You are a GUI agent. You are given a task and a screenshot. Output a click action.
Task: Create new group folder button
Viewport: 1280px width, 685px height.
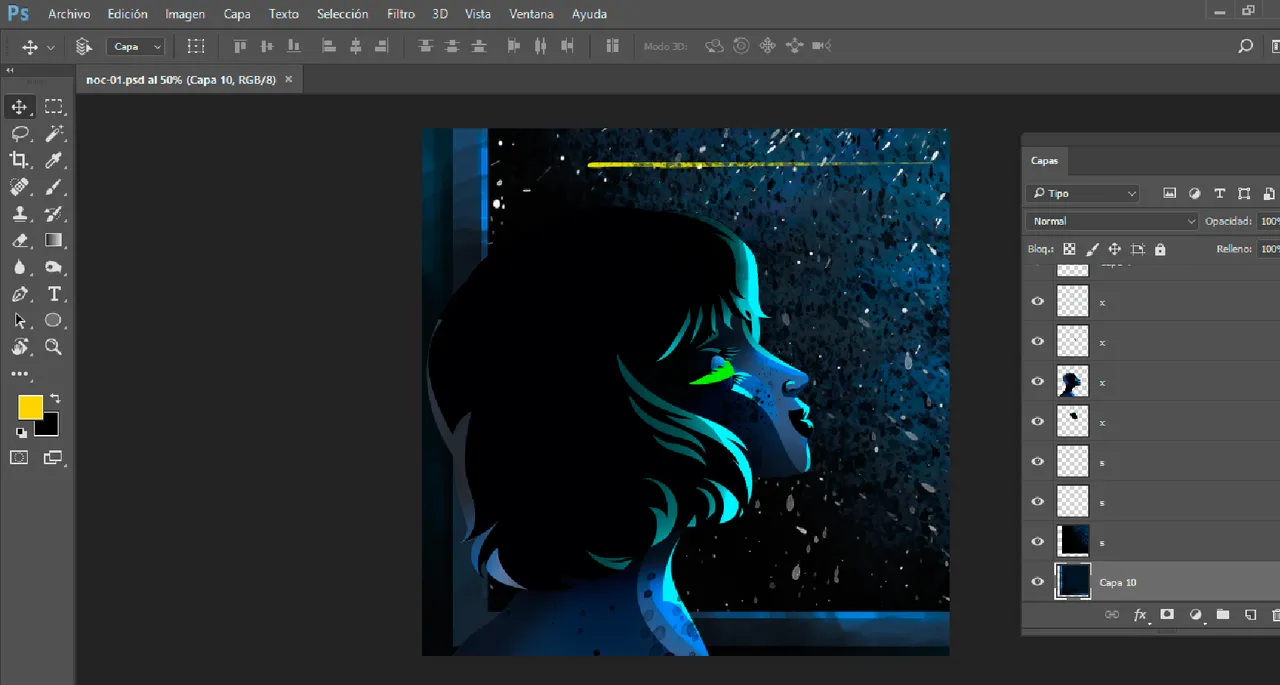tap(1222, 615)
